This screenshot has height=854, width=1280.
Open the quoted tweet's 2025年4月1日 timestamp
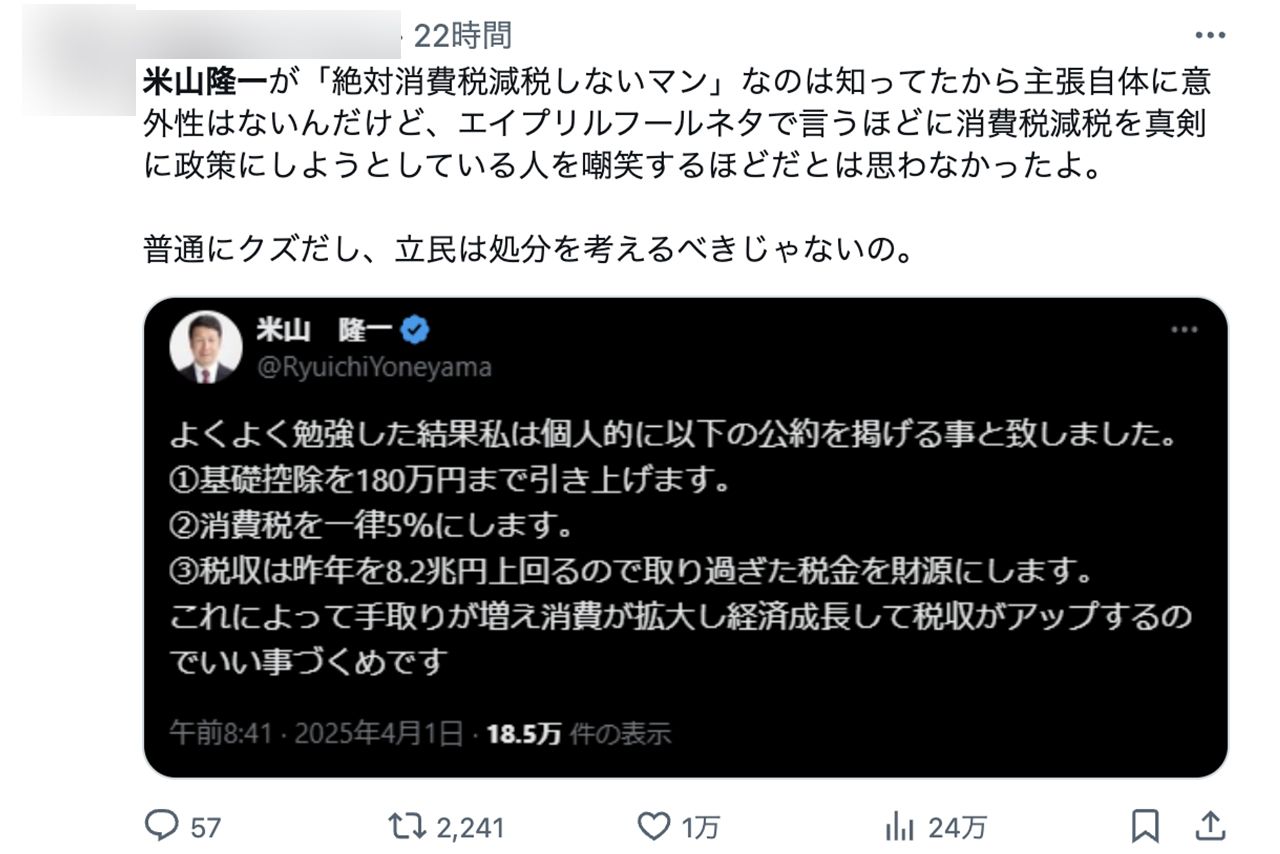380,733
